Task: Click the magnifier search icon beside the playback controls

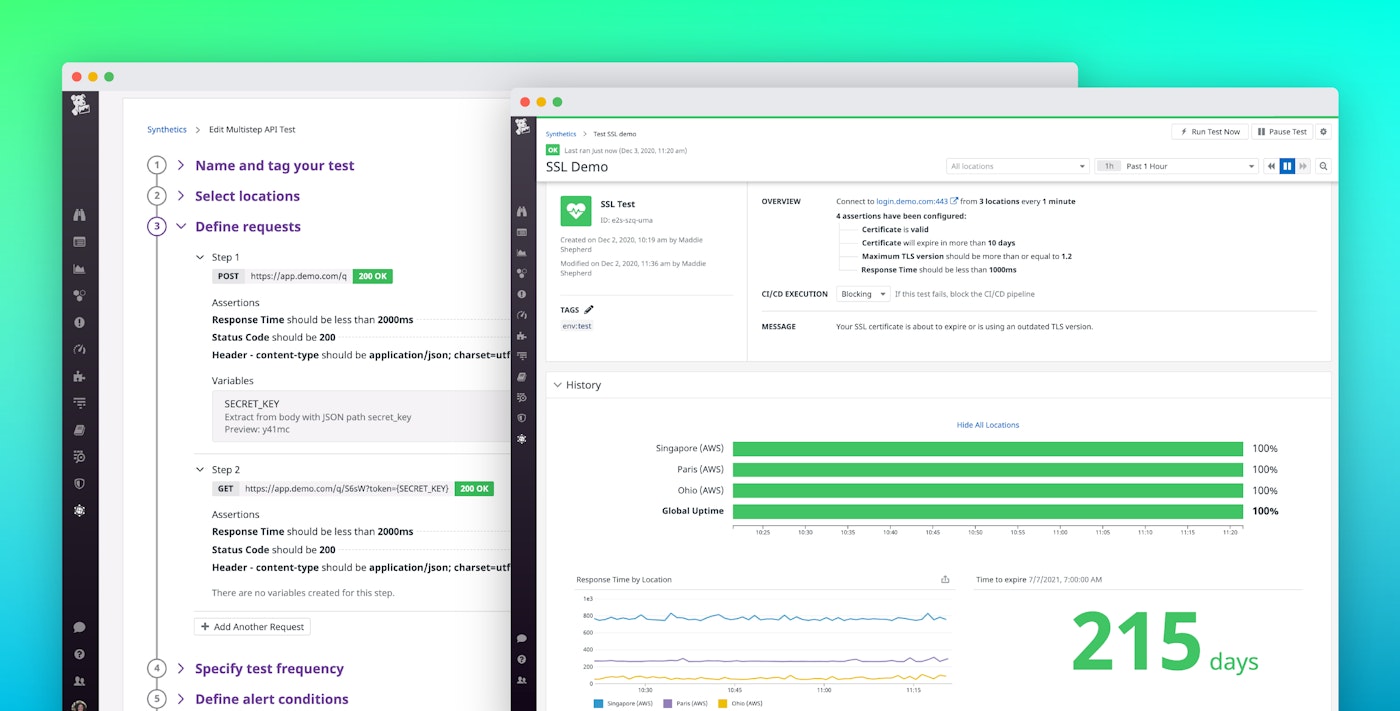Action: (1322, 166)
